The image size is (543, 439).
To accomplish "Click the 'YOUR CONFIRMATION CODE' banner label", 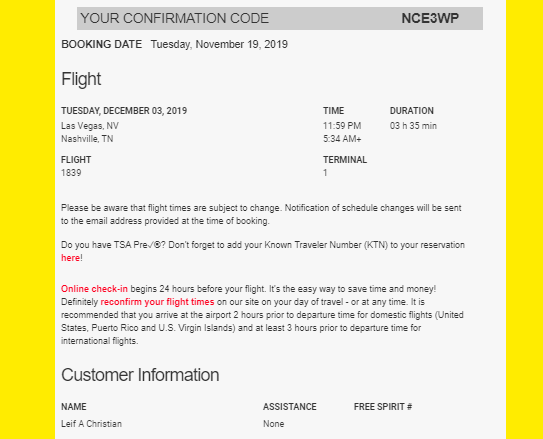I will pyautogui.click(x=175, y=18).
